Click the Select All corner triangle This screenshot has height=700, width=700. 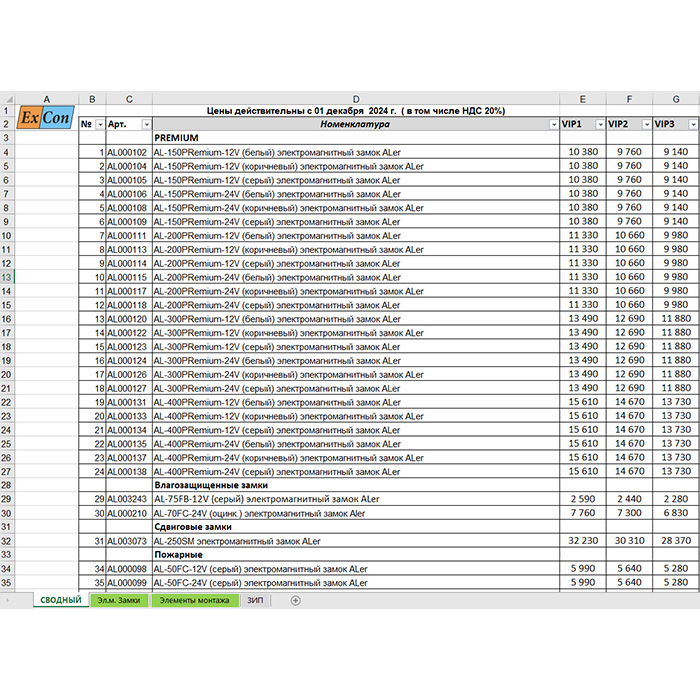pos(9,99)
